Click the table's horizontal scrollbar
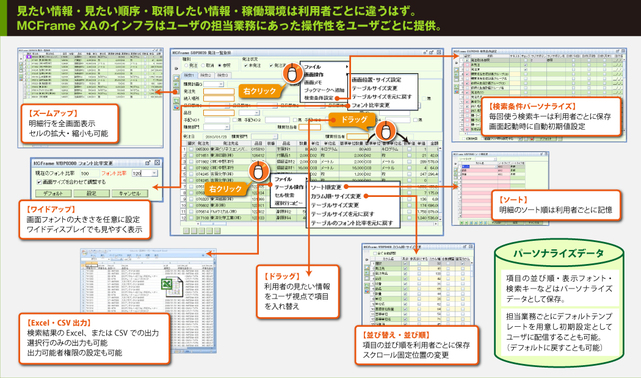This screenshot has height=378, width=641. pos(310,224)
